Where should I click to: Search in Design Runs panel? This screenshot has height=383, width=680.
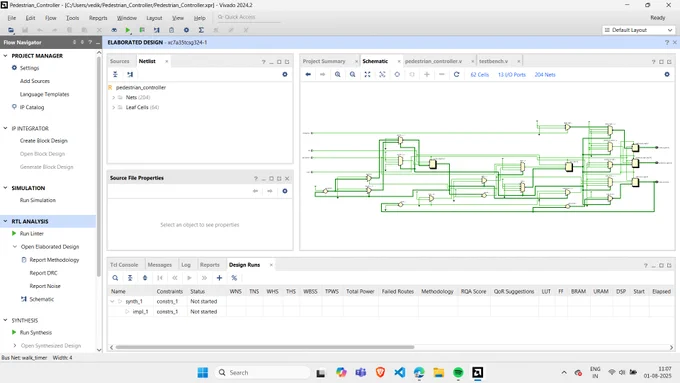[115, 278]
